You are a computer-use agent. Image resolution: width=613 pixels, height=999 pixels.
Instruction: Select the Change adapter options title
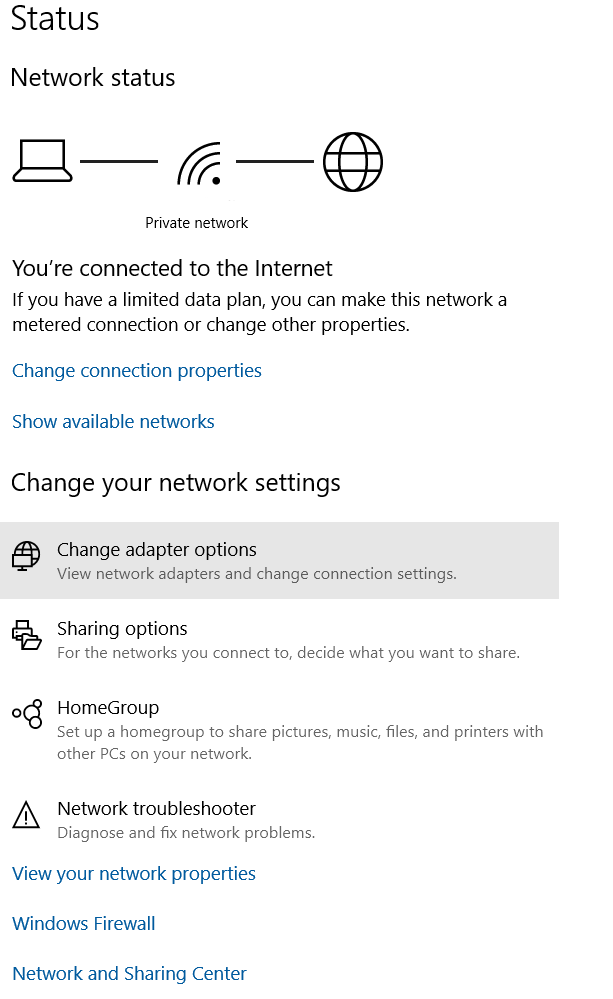(157, 550)
